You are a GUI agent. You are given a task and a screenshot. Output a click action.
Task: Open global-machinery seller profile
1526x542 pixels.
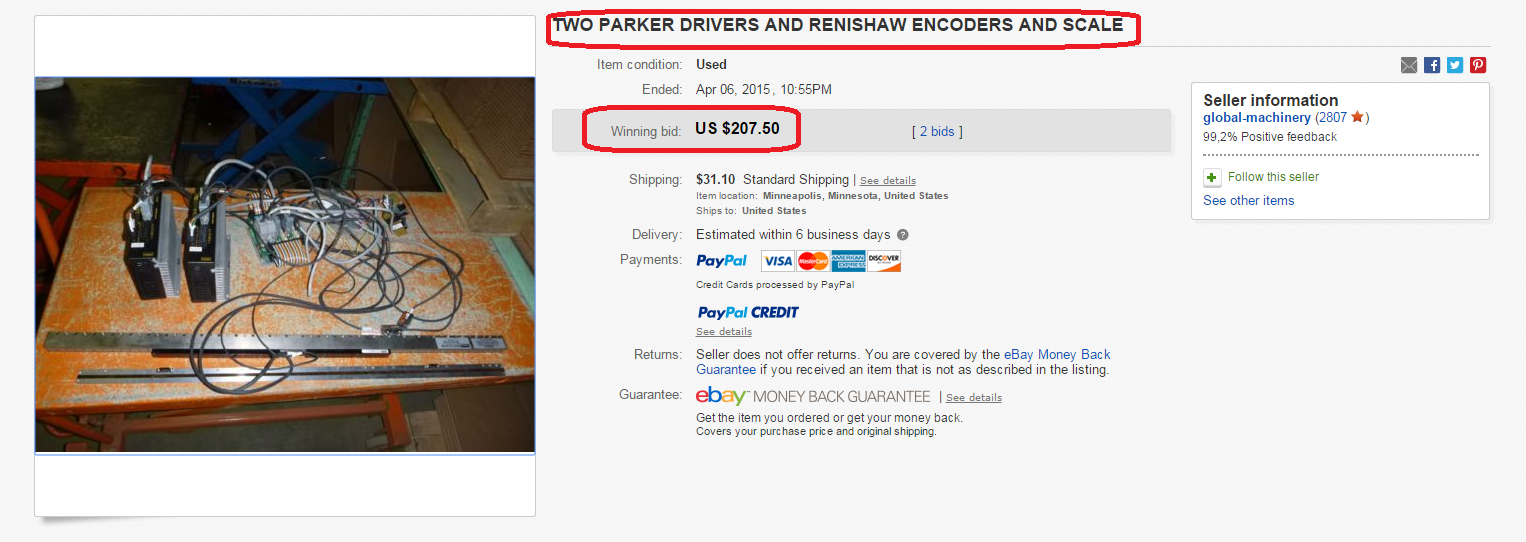point(1256,118)
